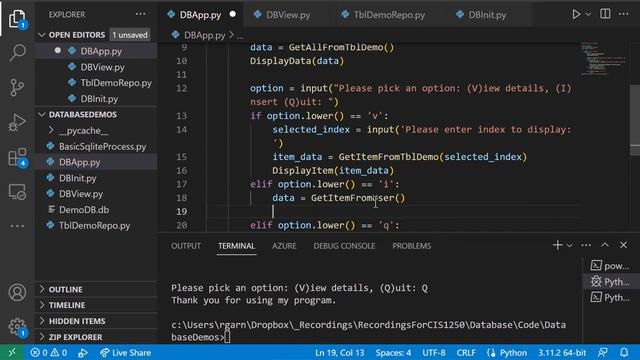Open the Explorer view in activity bar
Image resolution: width=640 pixels, height=360 pixels.
[17, 18]
